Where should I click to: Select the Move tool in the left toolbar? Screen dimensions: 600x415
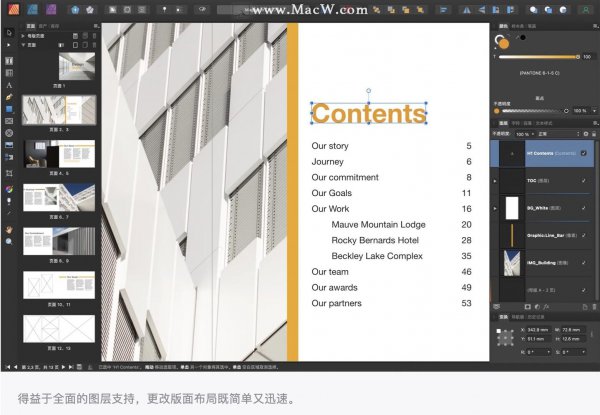click(9, 33)
